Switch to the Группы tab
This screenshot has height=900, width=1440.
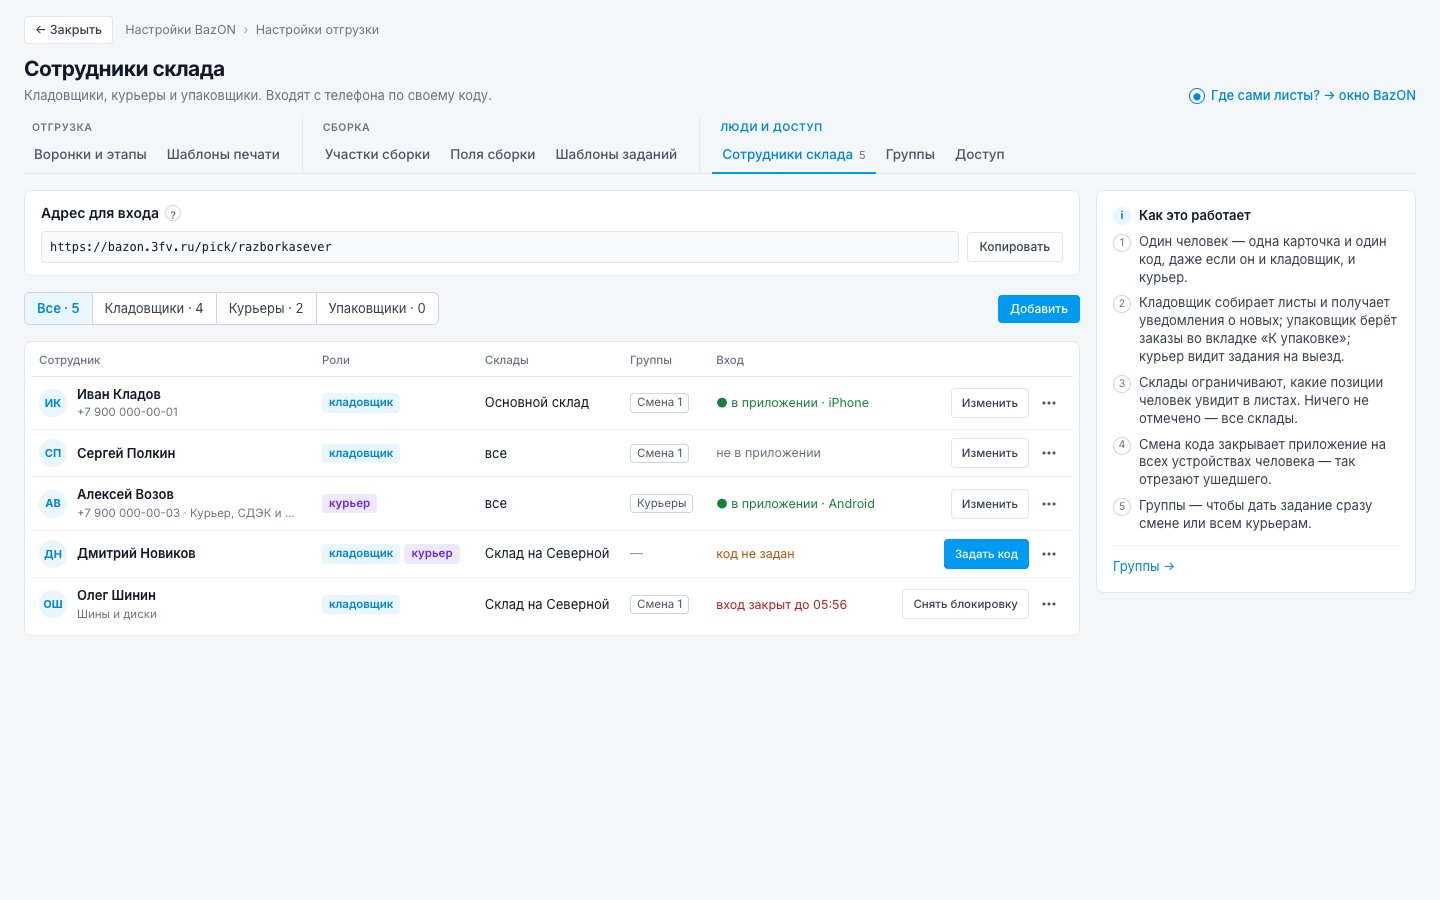910,154
